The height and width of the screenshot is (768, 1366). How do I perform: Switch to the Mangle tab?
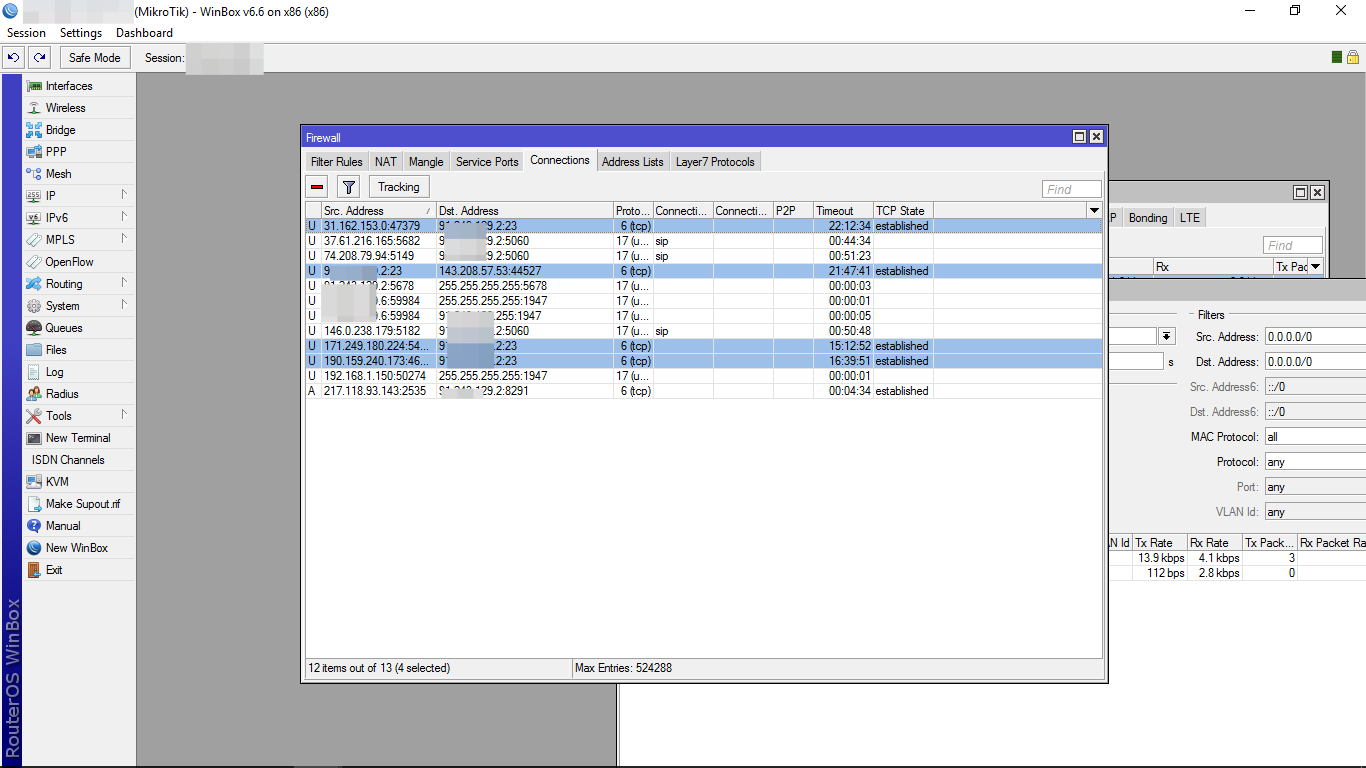(426, 162)
